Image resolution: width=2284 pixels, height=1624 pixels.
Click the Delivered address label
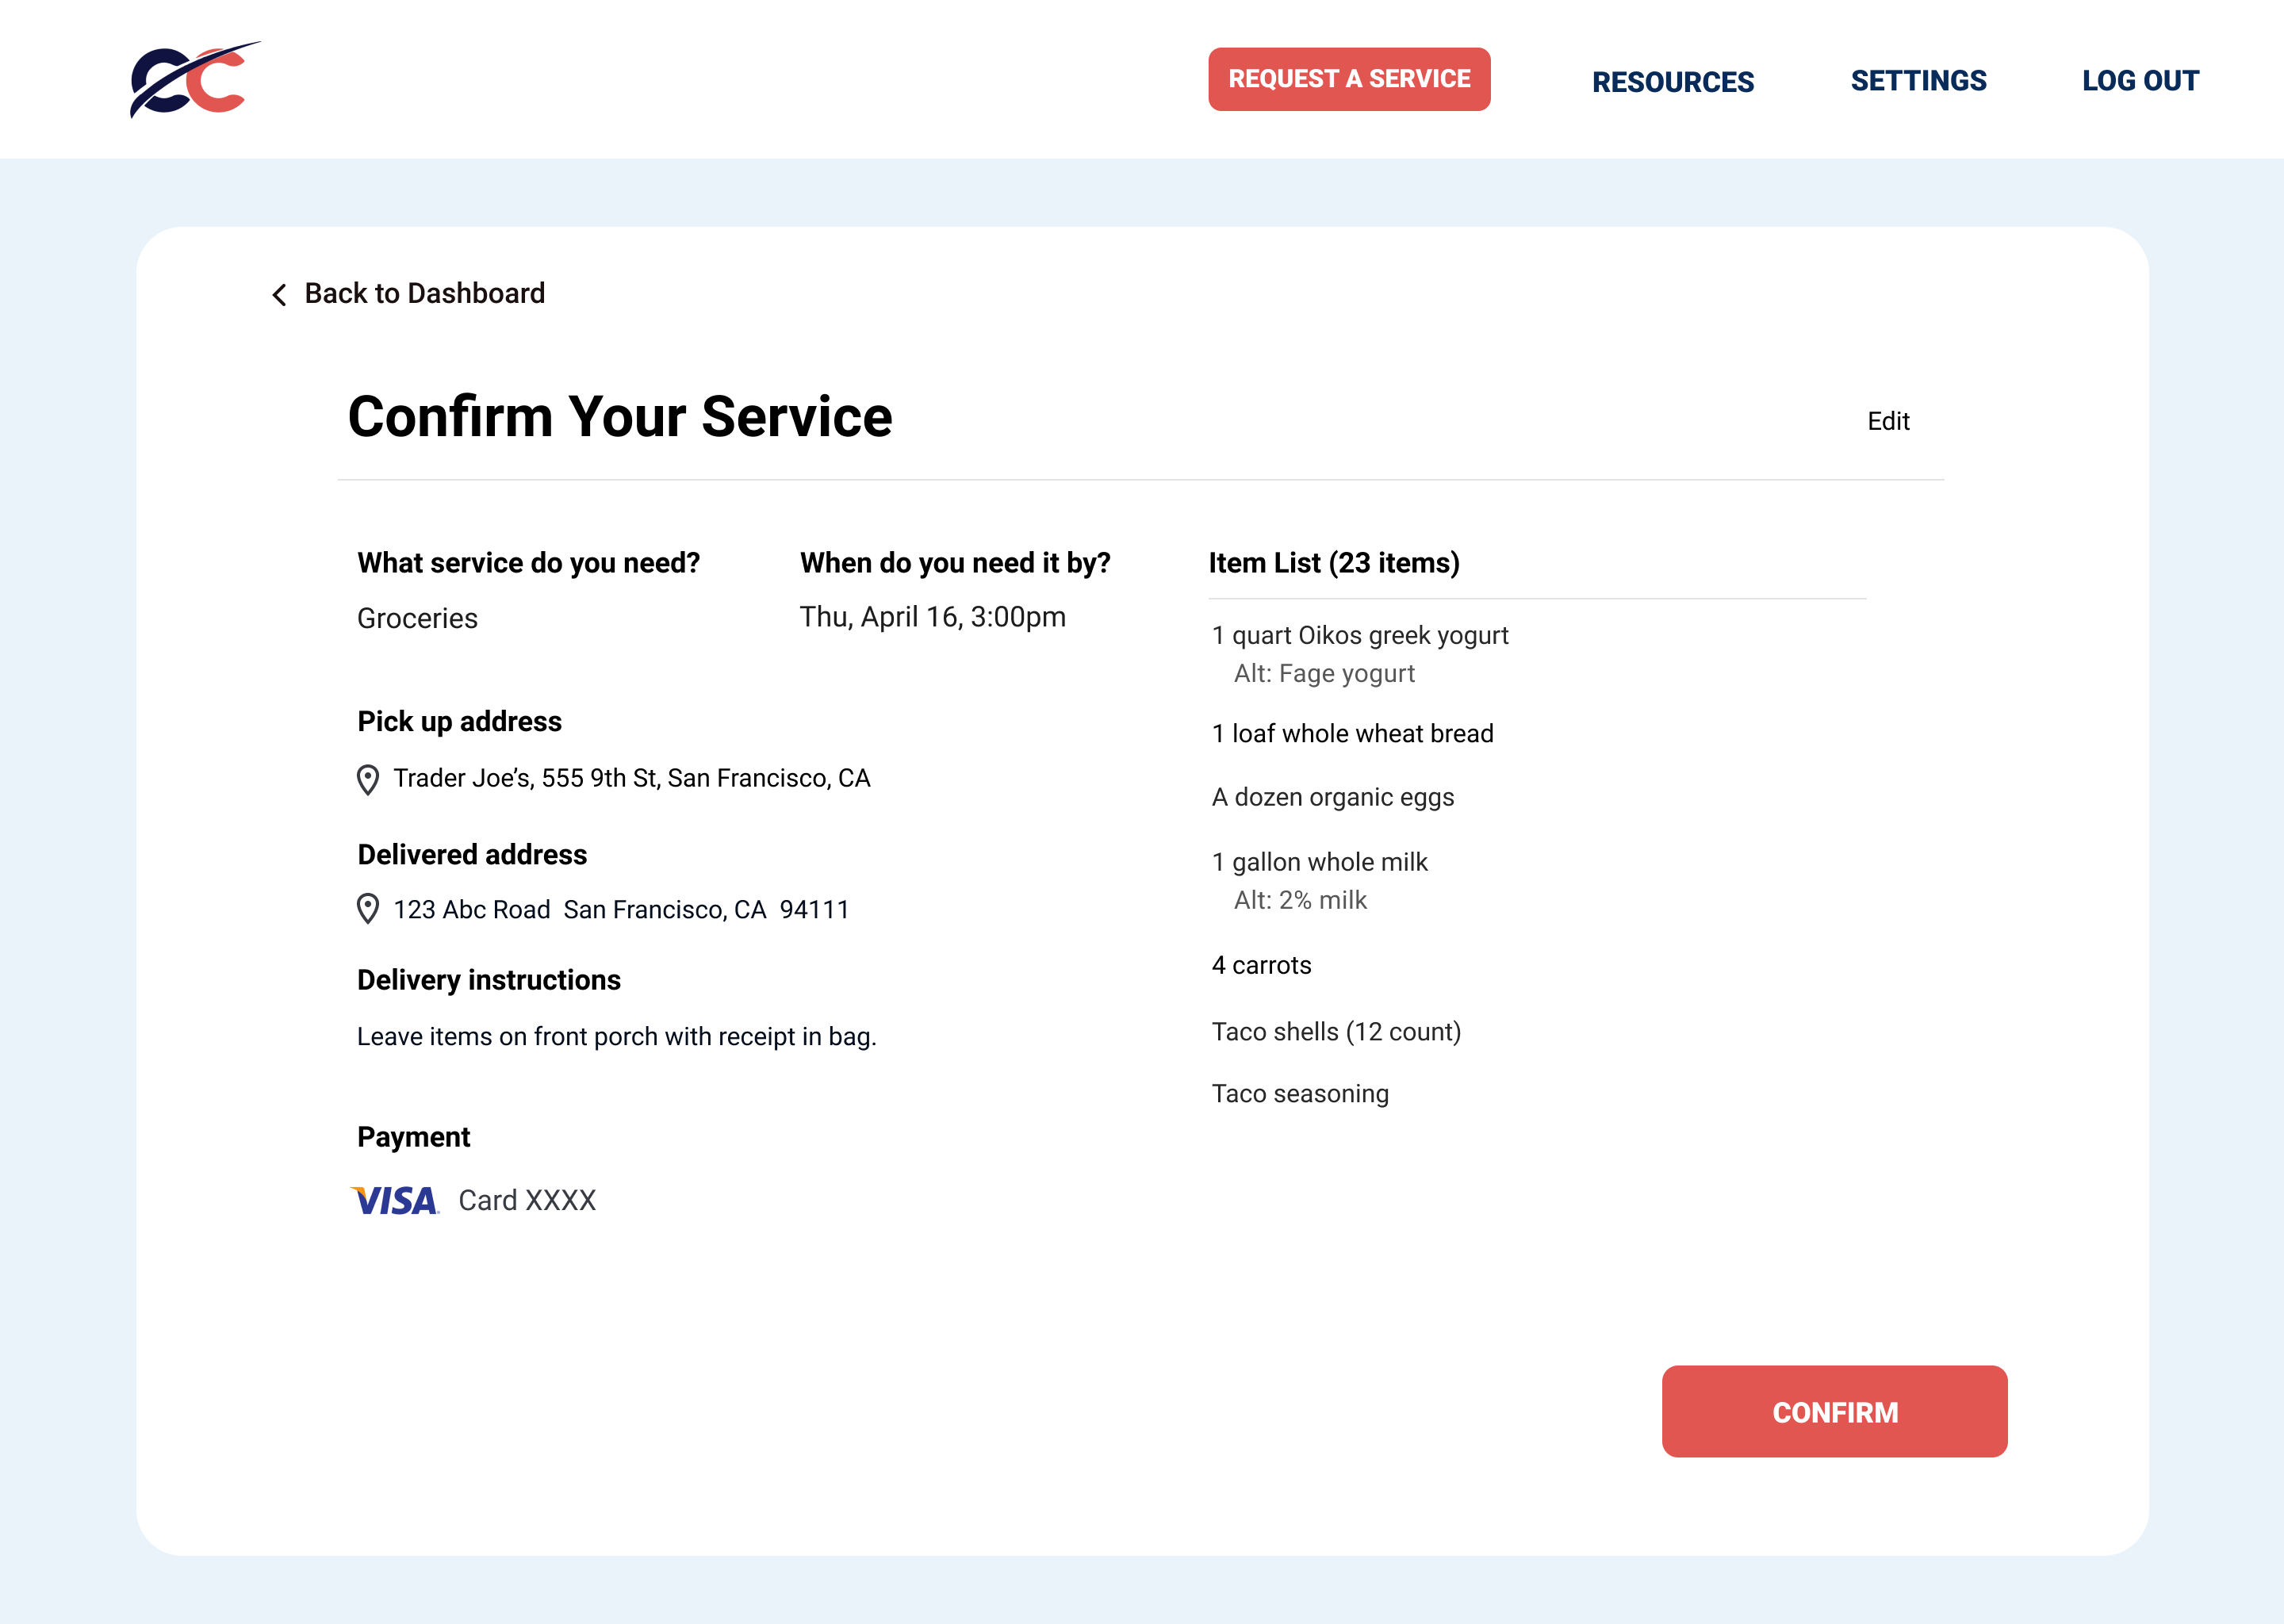472,855
